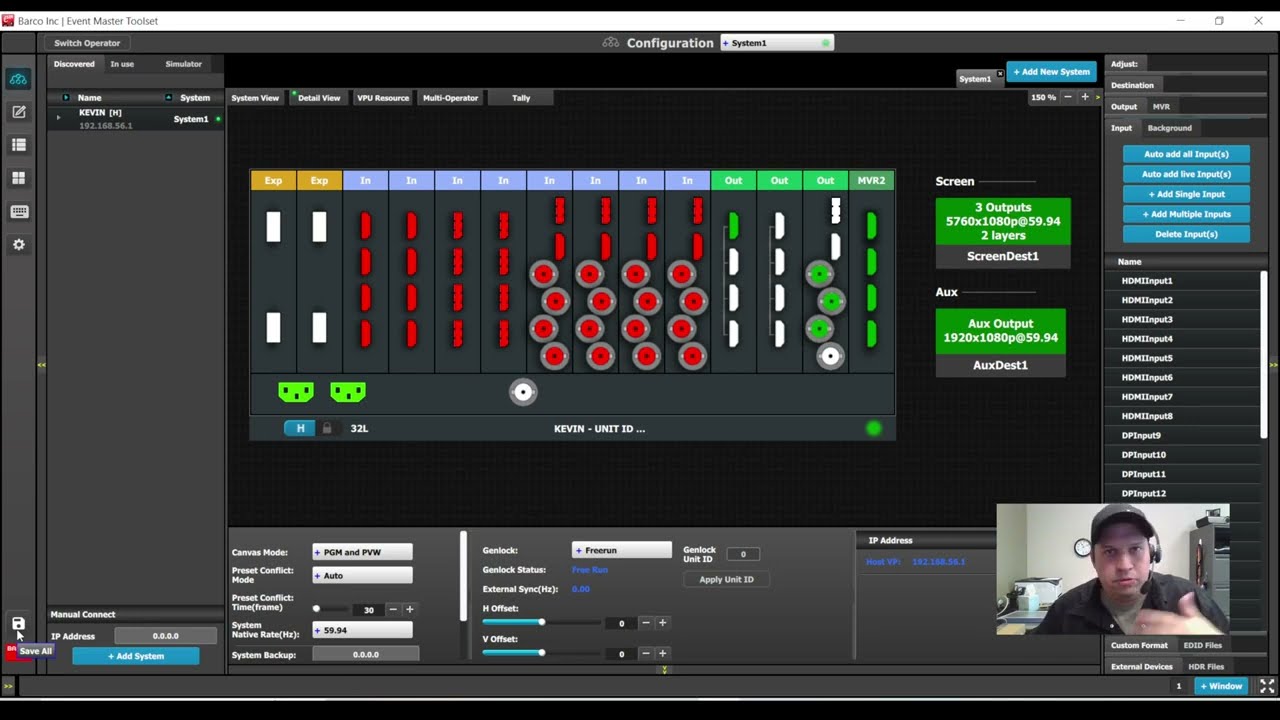Click the V Offset slider handle
The width and height of the screenshot is (1280, 720).
[x=542, y=653]
